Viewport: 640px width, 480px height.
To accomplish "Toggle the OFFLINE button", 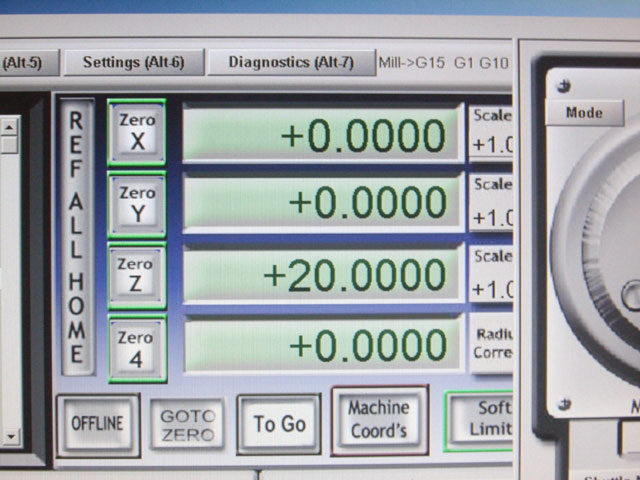I will (x=98, y=424).
